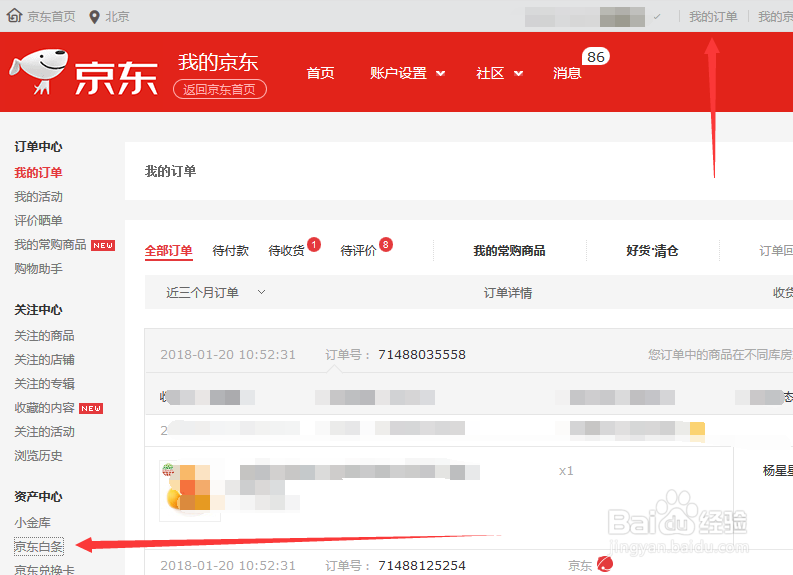Select the 全部订单 tab
Image resolution: width=793 pixels, height=575 pixels.
point(168,251)
